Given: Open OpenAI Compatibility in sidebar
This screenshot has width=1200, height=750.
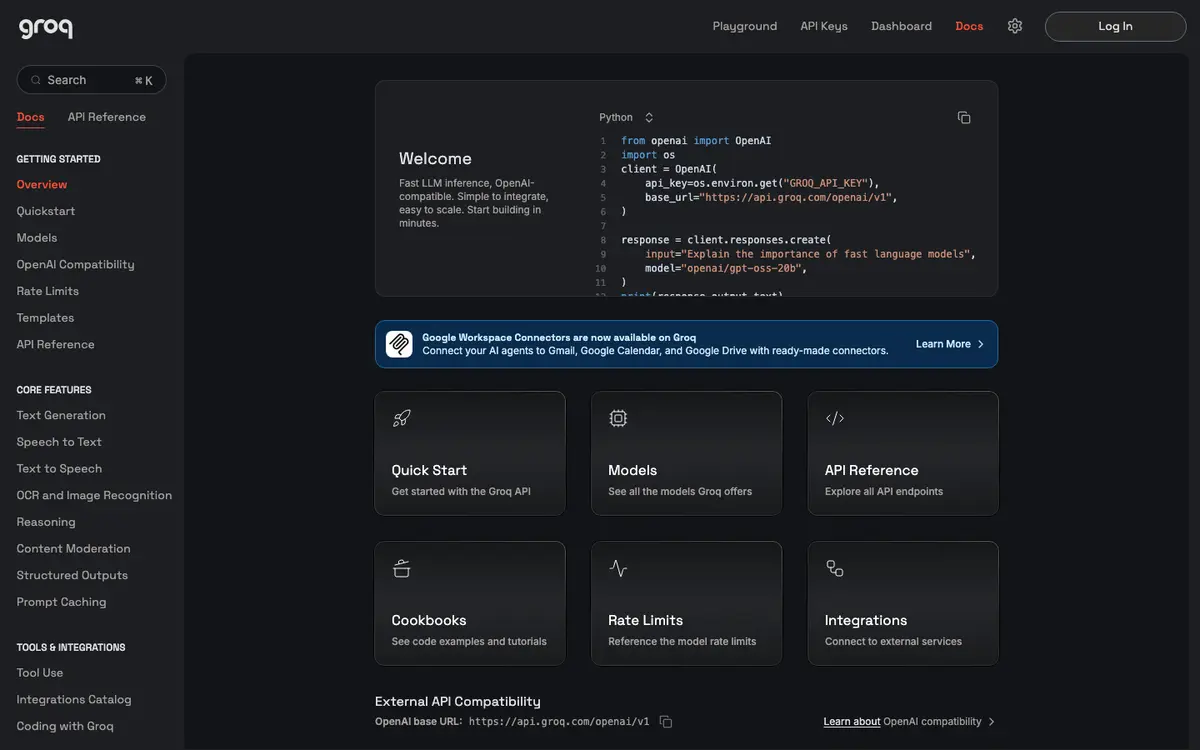Looking at the screenshot, I should [75, 264].
